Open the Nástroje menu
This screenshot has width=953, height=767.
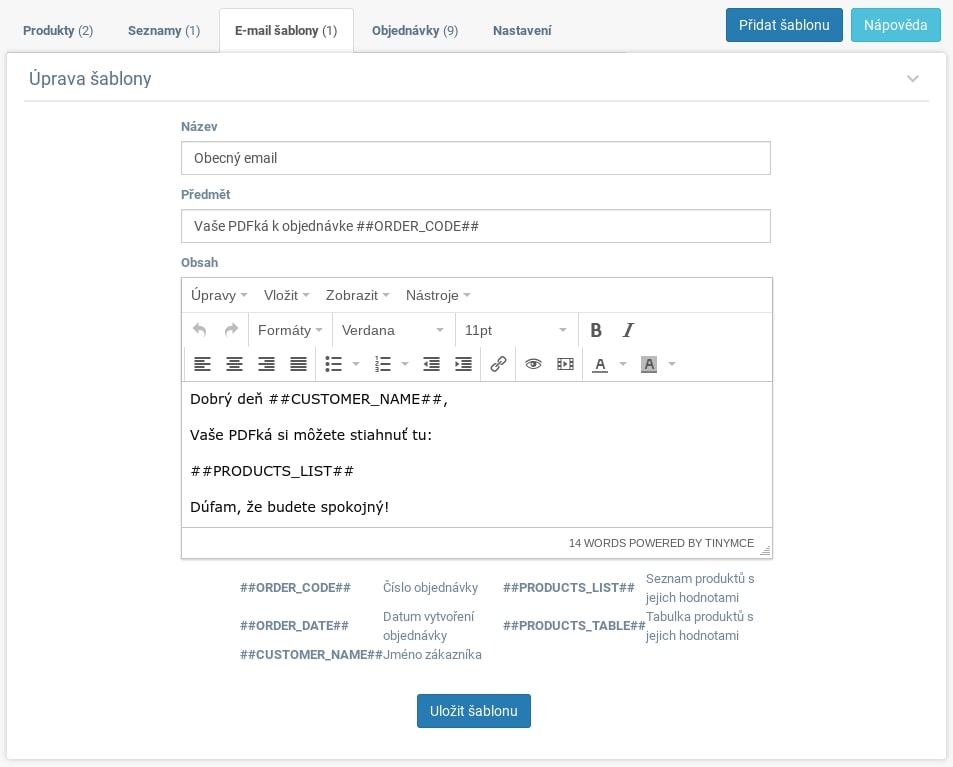[438, 295]
